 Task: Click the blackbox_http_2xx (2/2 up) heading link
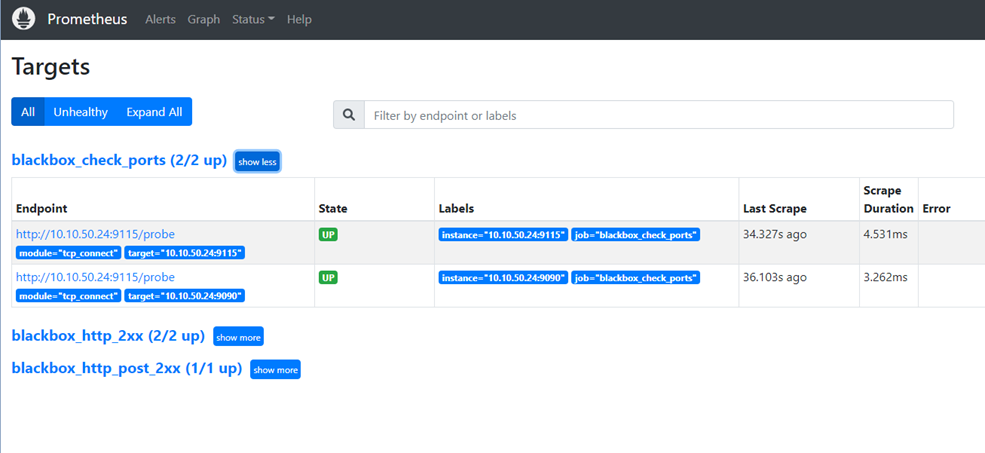[108, 336]
